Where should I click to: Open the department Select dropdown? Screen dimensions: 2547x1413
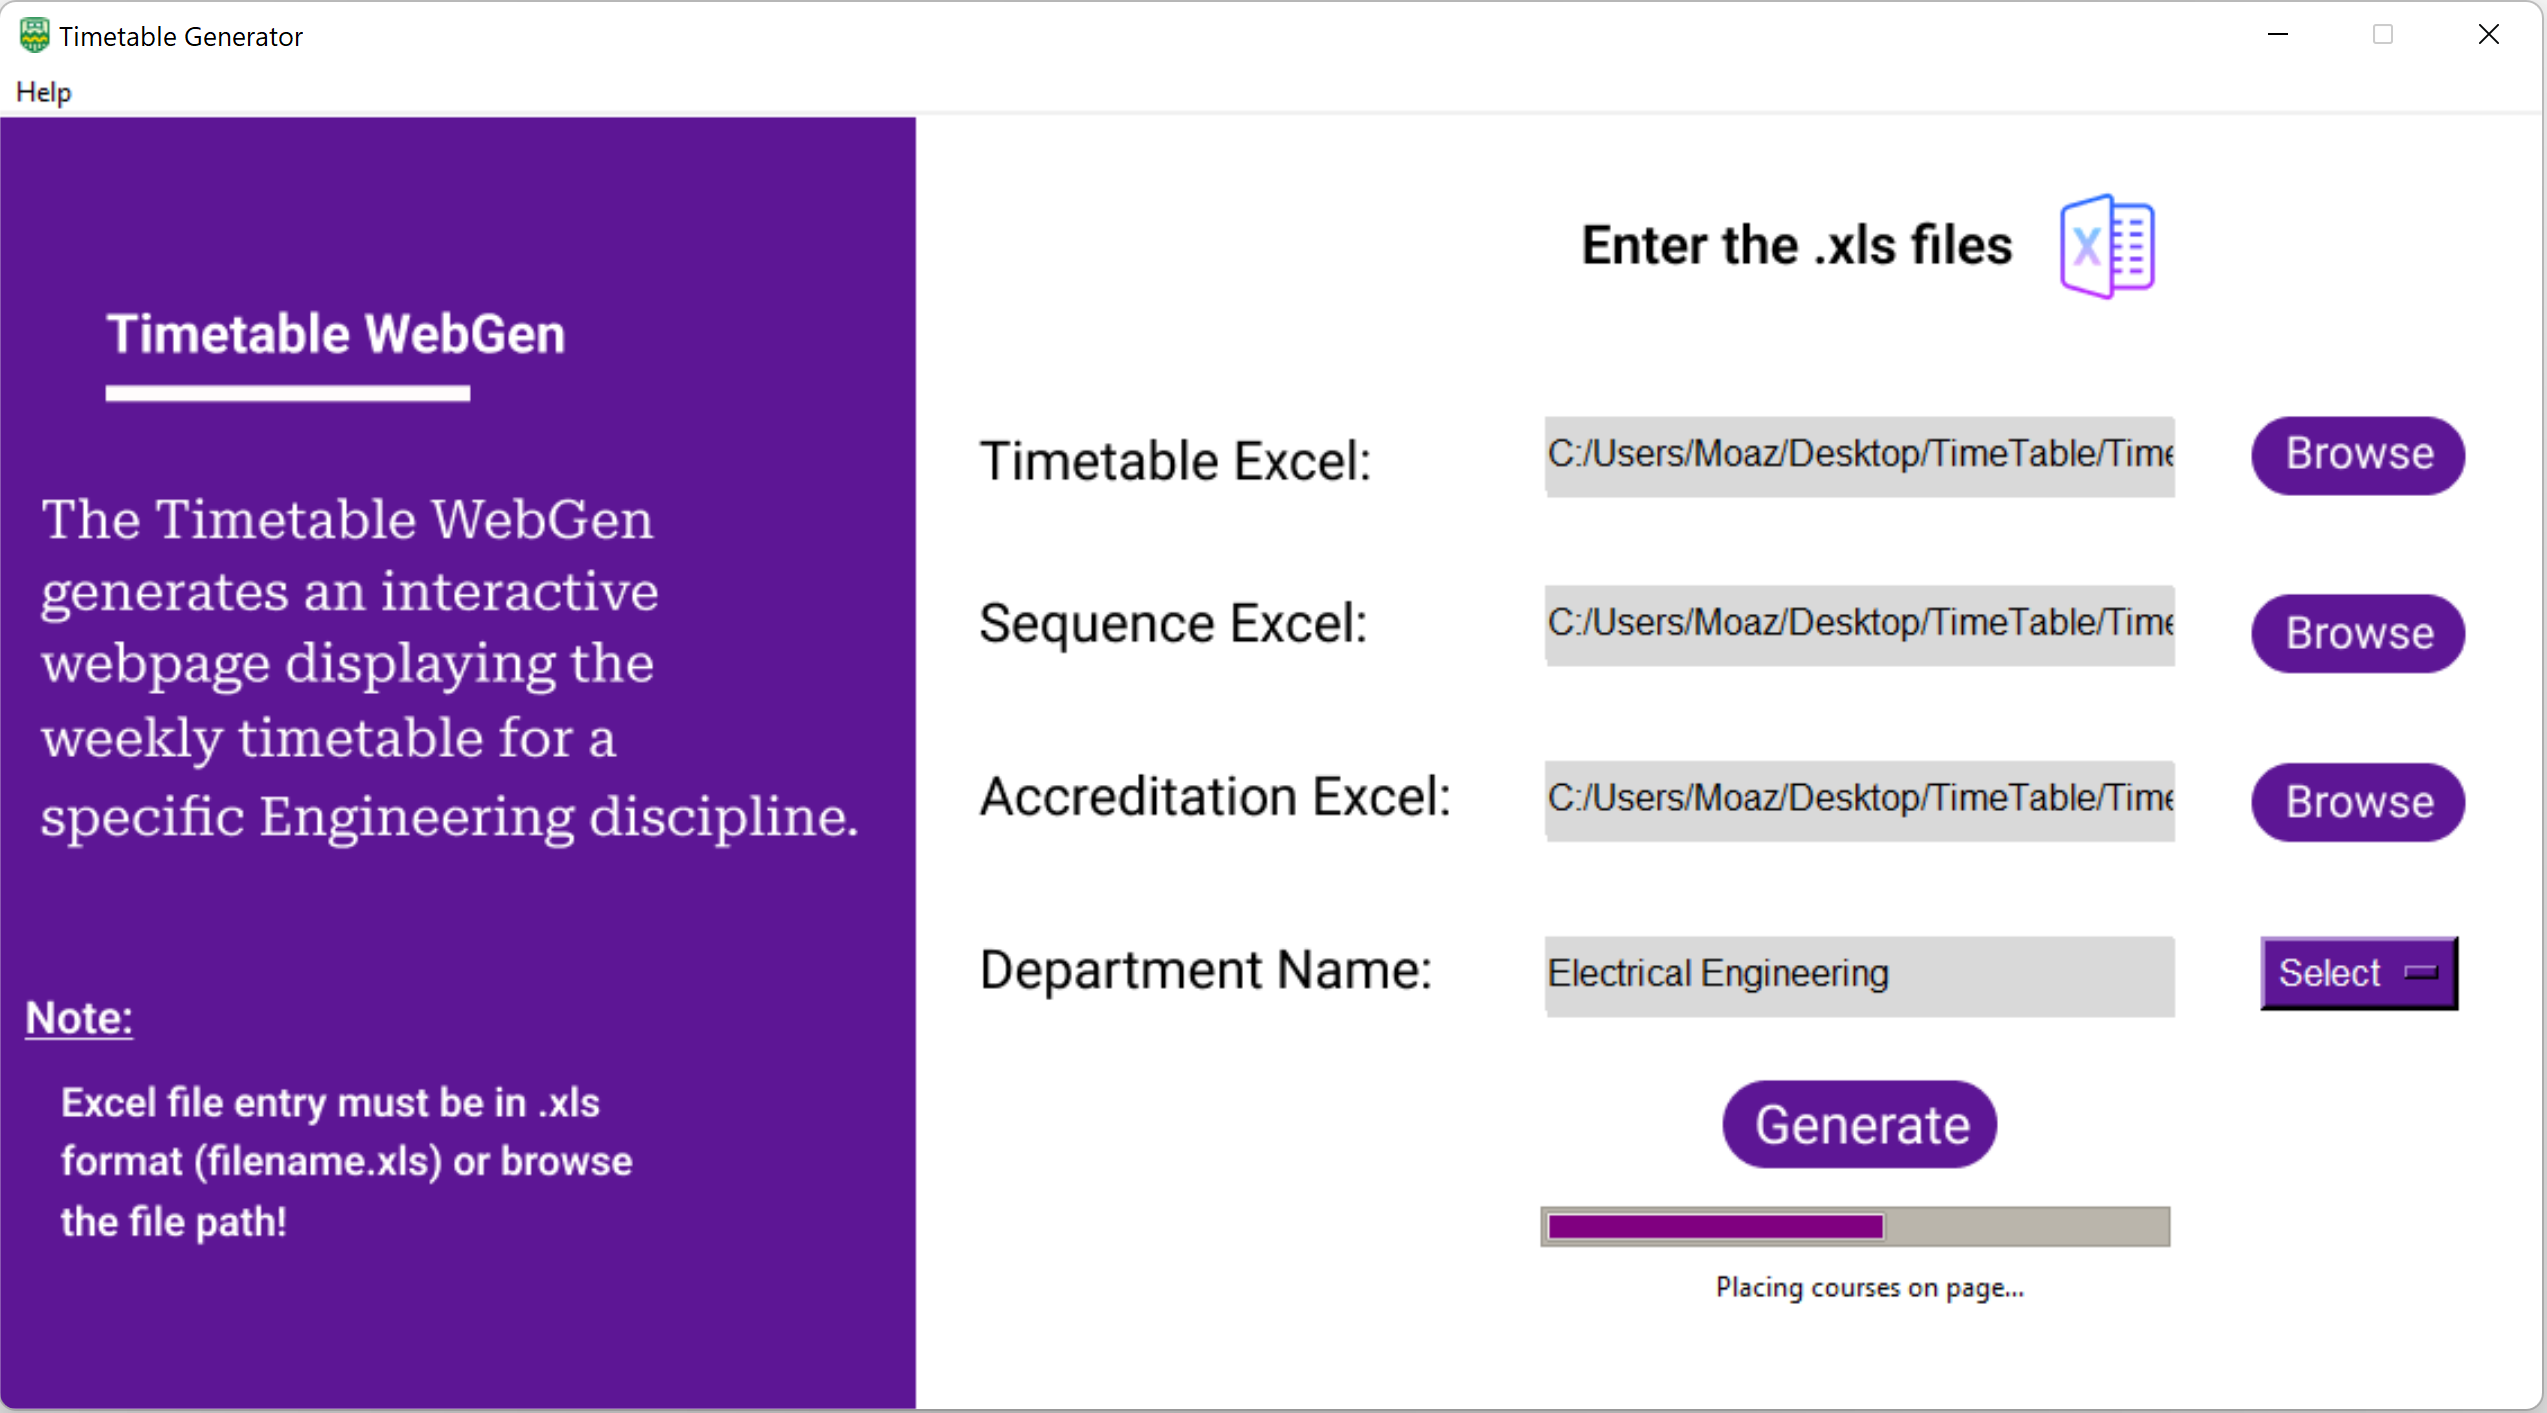(x=2357, y=972)
